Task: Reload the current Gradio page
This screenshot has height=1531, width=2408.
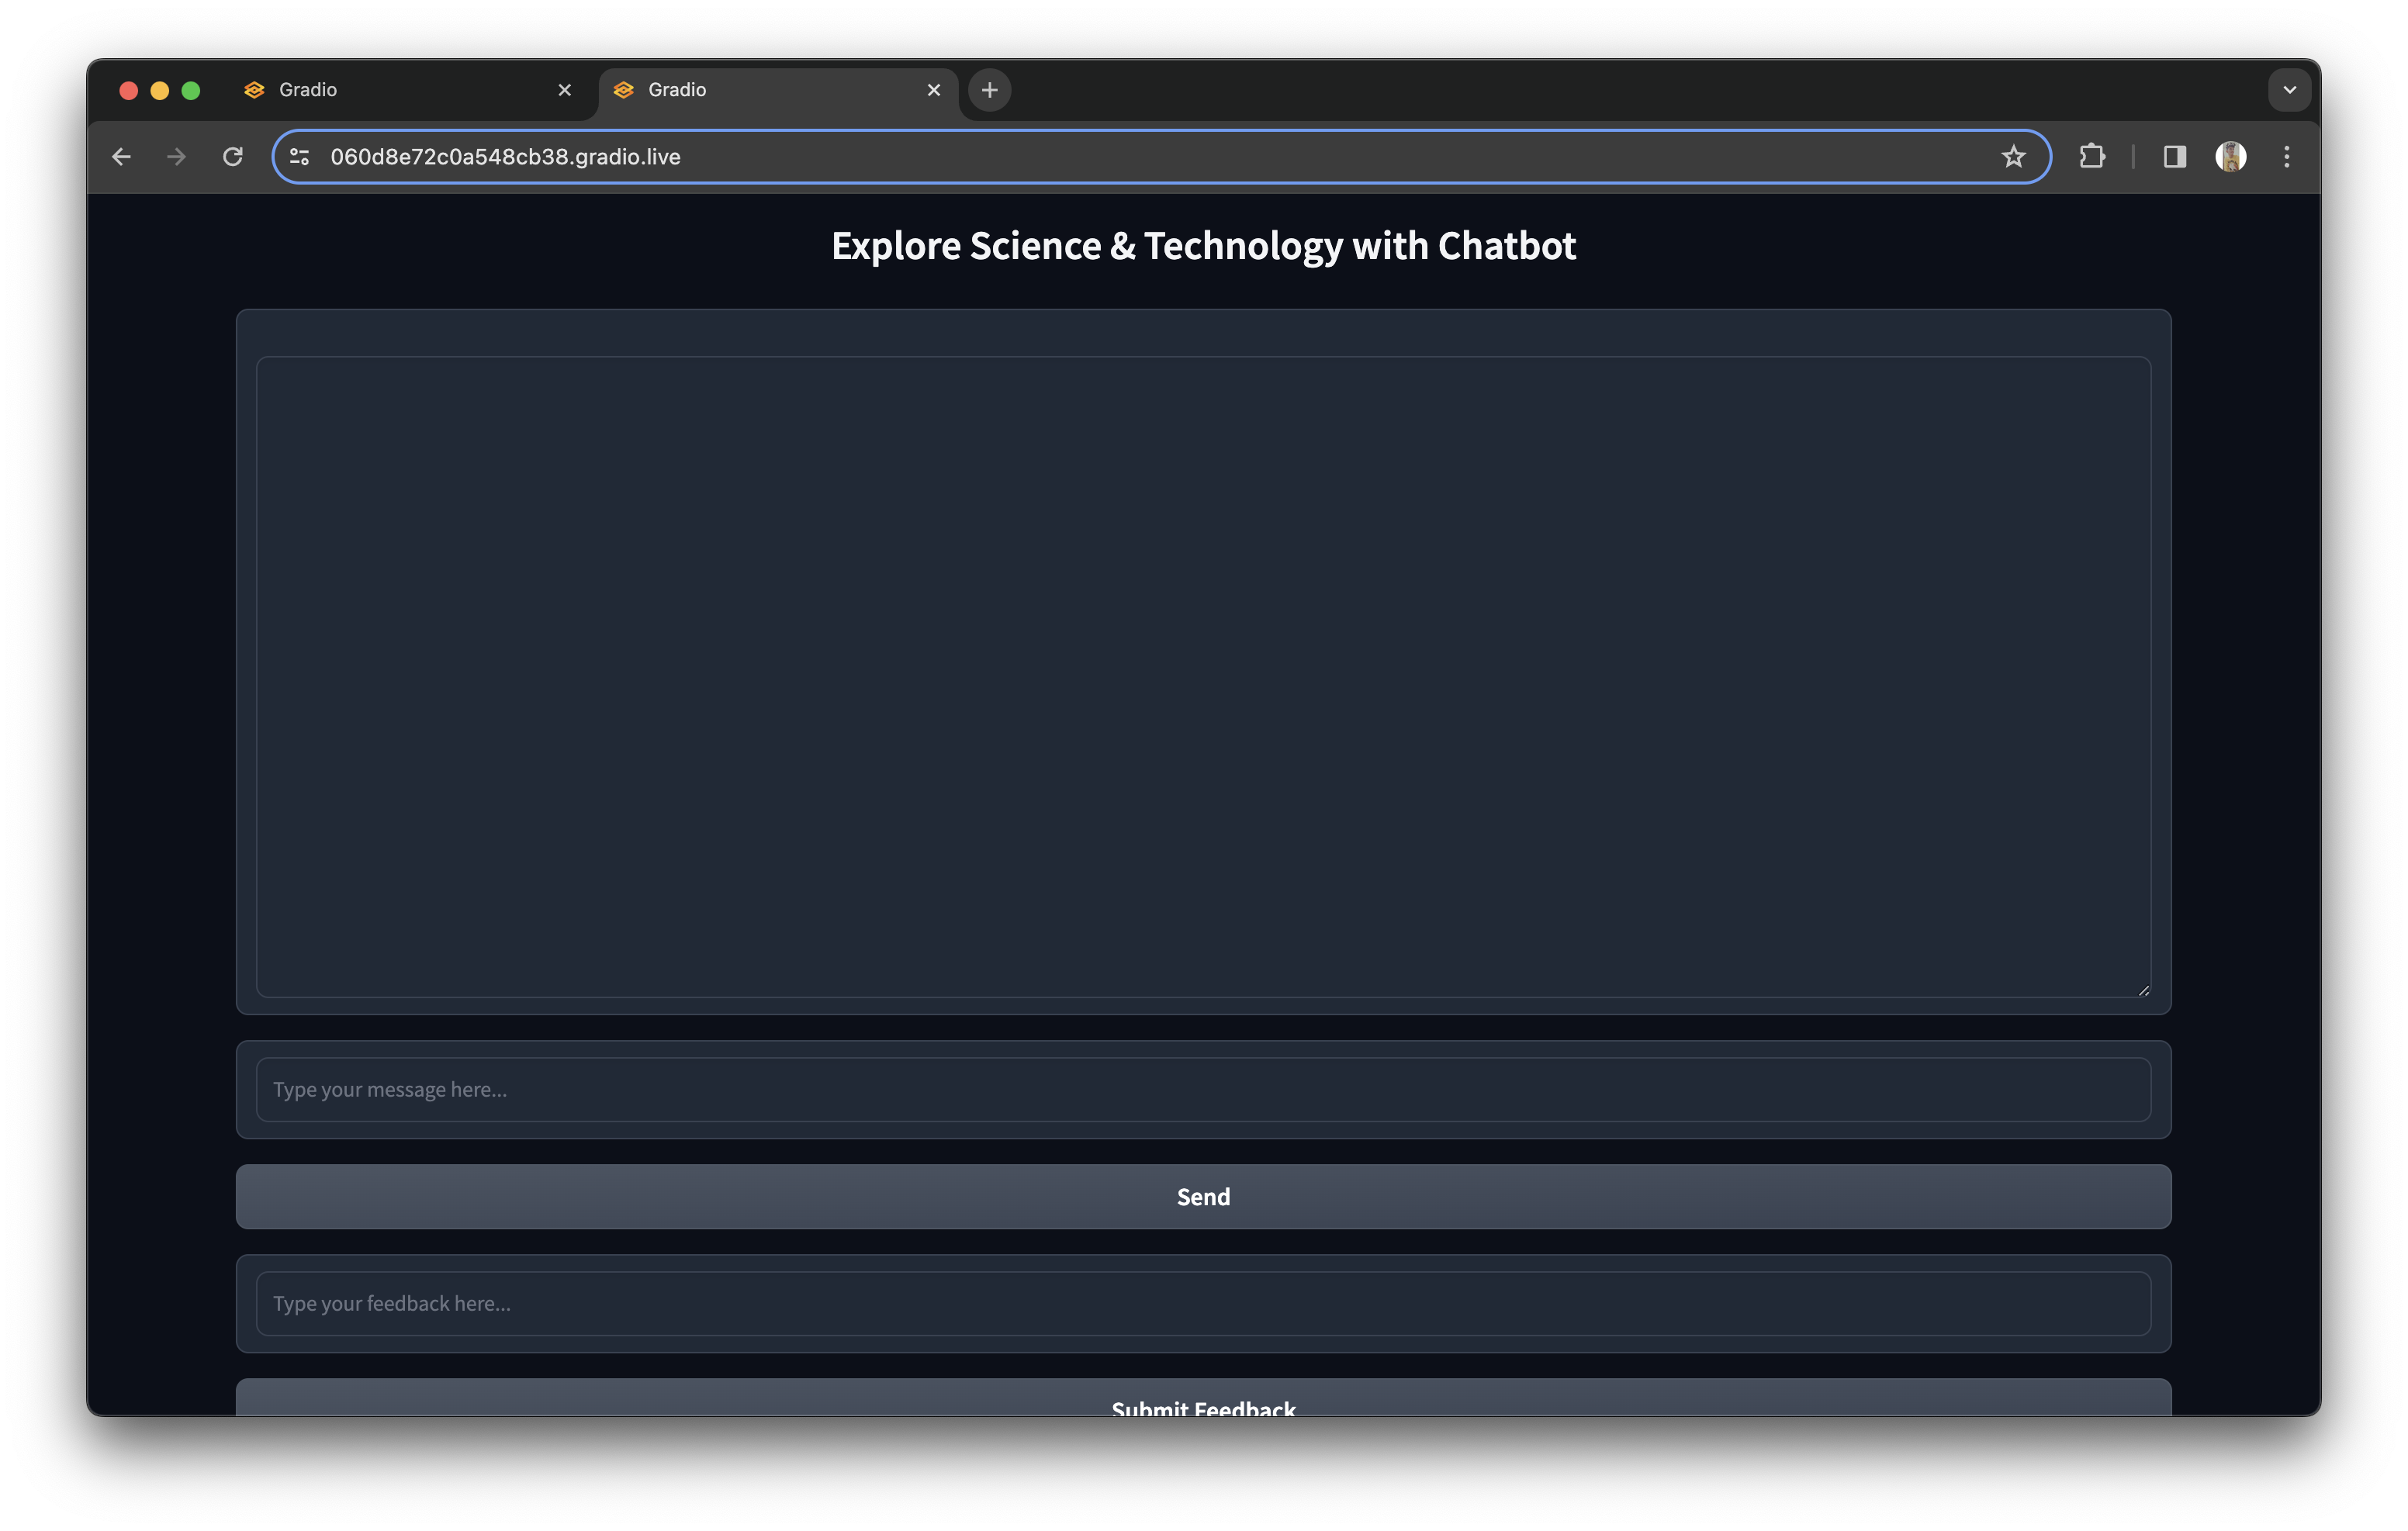Action: pyautogui.click(x=233, y=157)
